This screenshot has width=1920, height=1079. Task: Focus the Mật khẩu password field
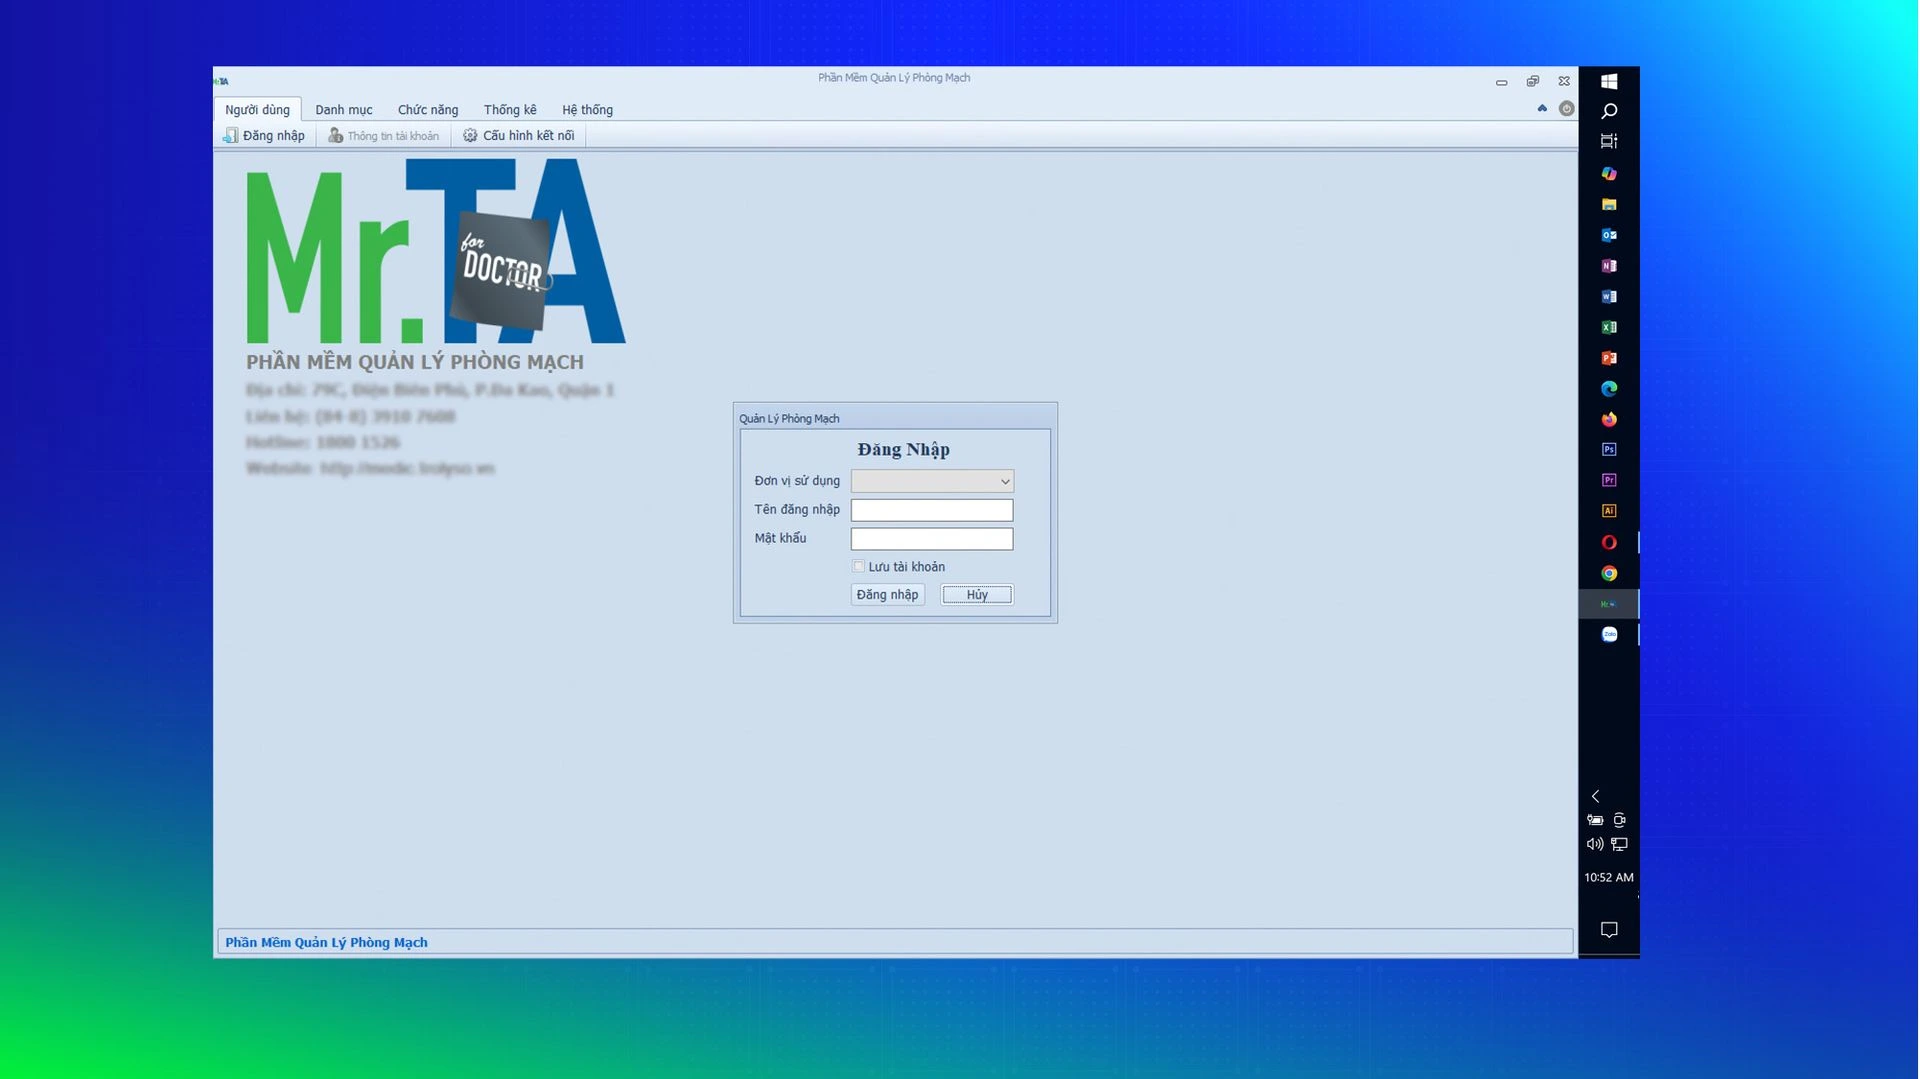(931, 539)
